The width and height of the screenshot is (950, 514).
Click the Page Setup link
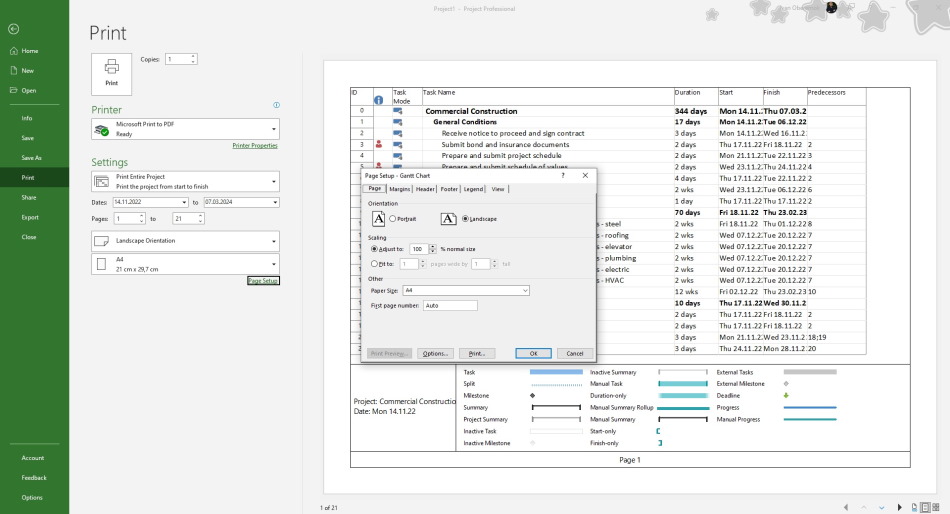(263, 281)
